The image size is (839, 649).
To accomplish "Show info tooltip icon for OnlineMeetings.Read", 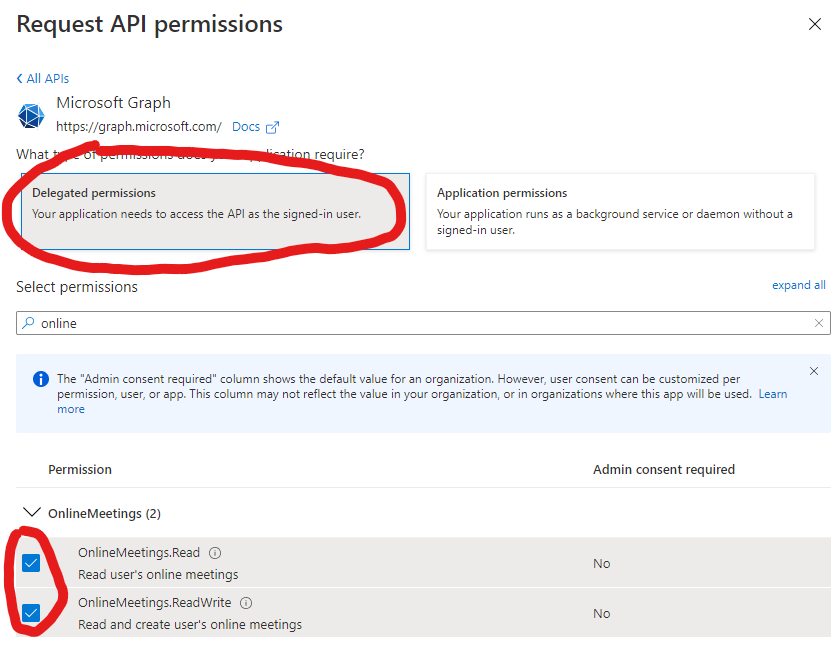I will coord(215,553).
